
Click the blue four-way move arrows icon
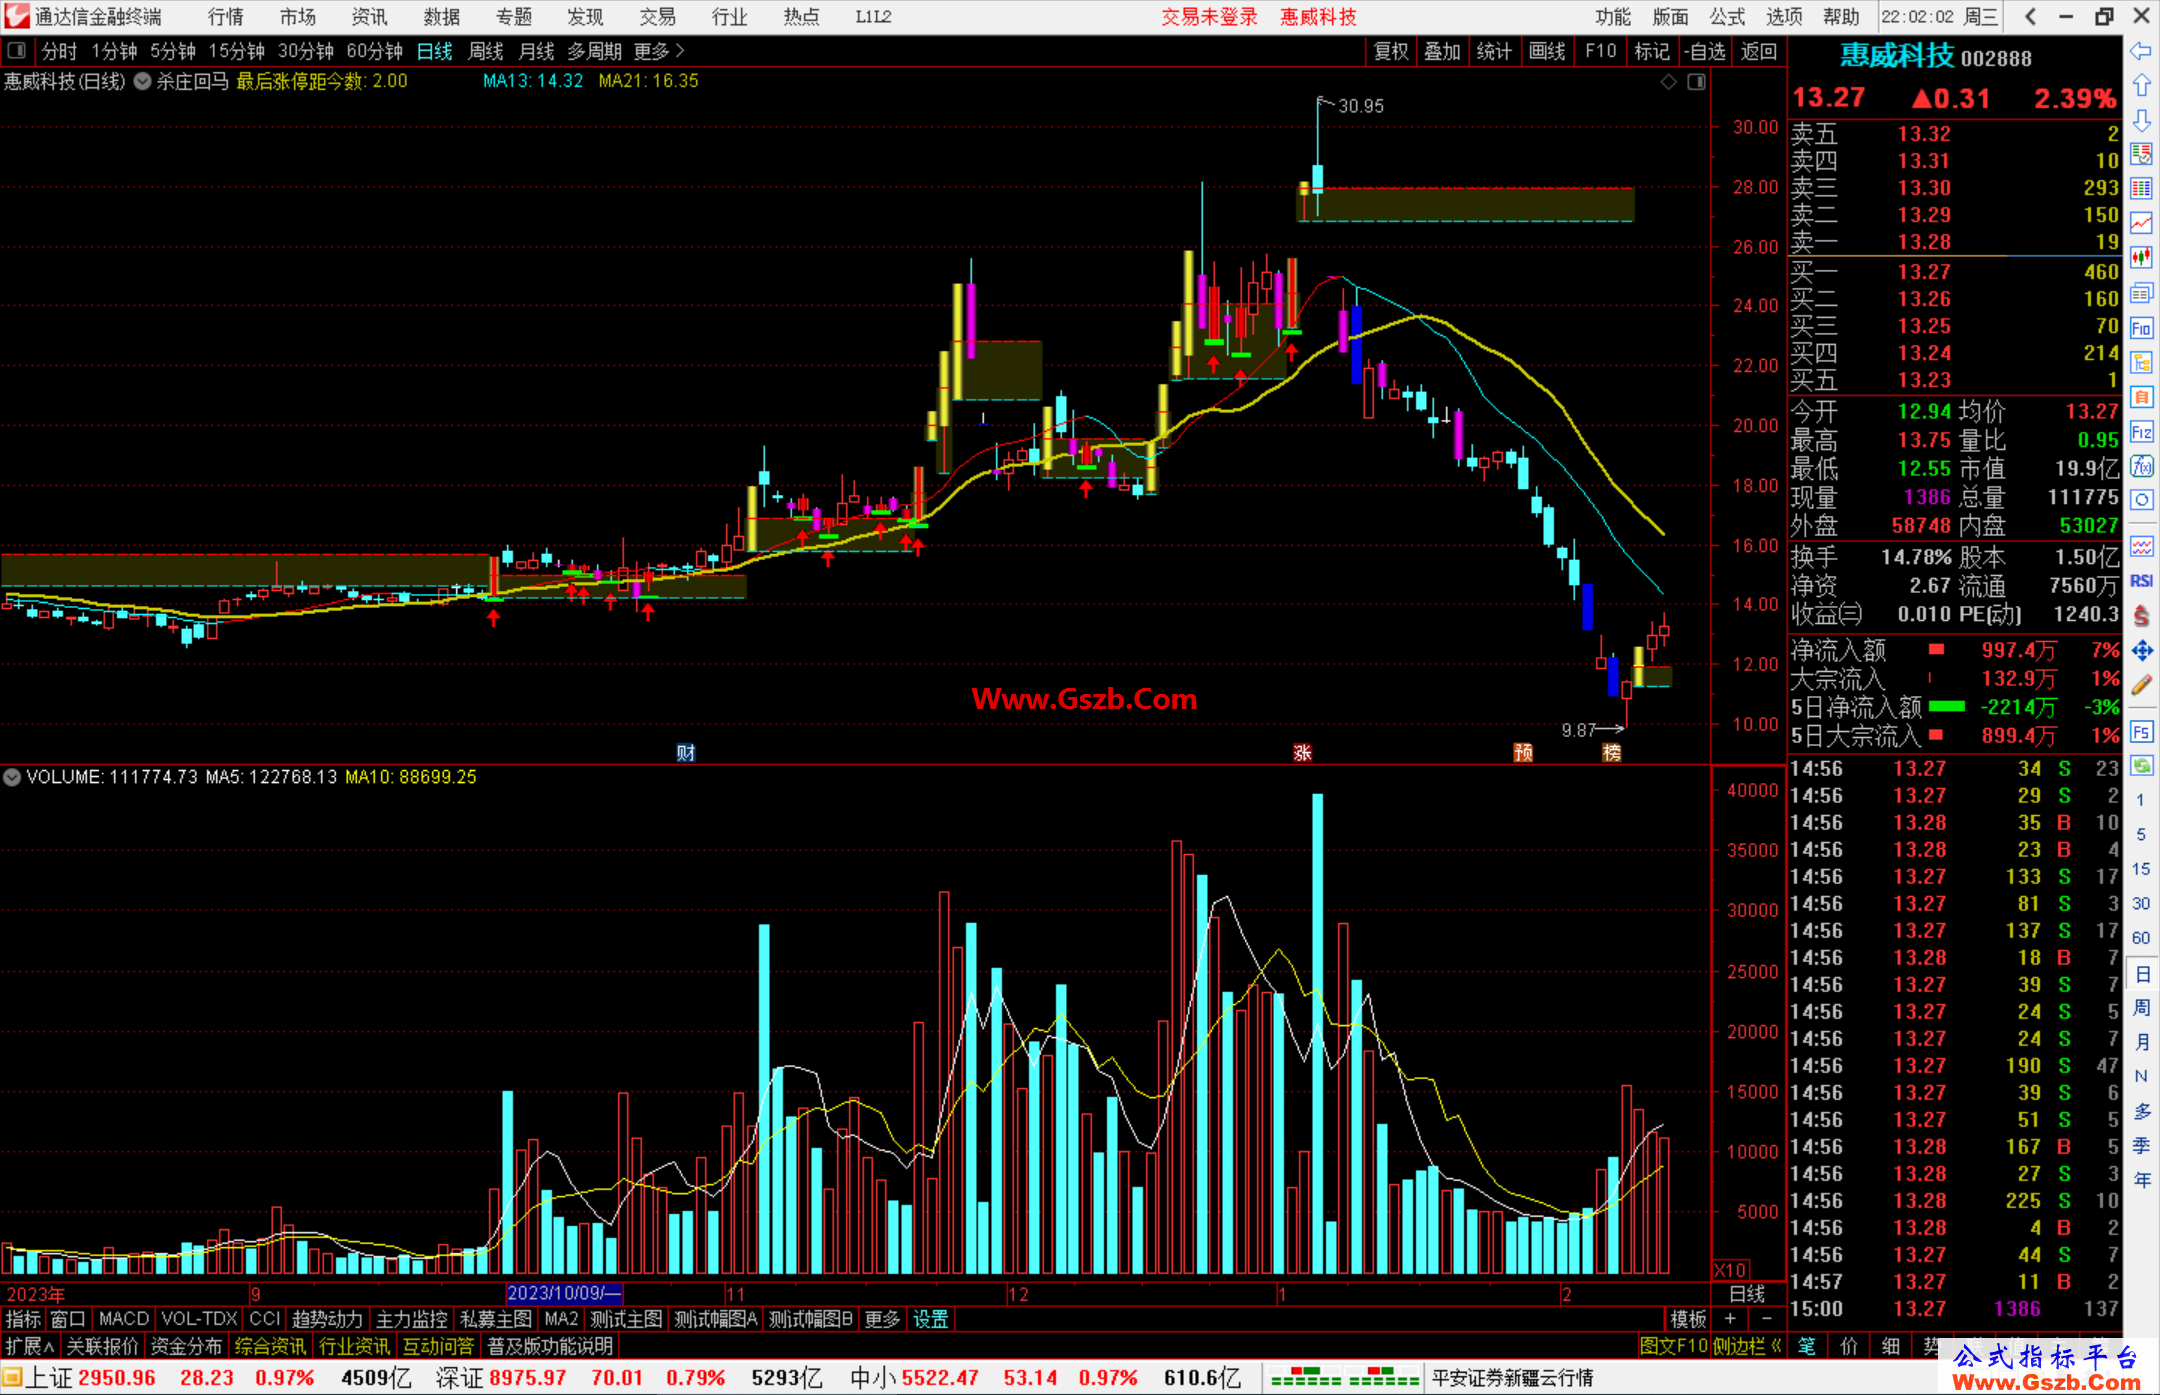click(2141, 651)
